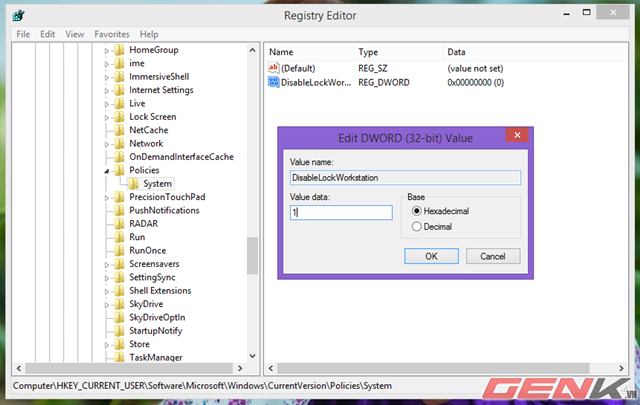This screenshot has width=640, height=405.
Task: Click the Value data input field
Action: [x=340, y=212]
